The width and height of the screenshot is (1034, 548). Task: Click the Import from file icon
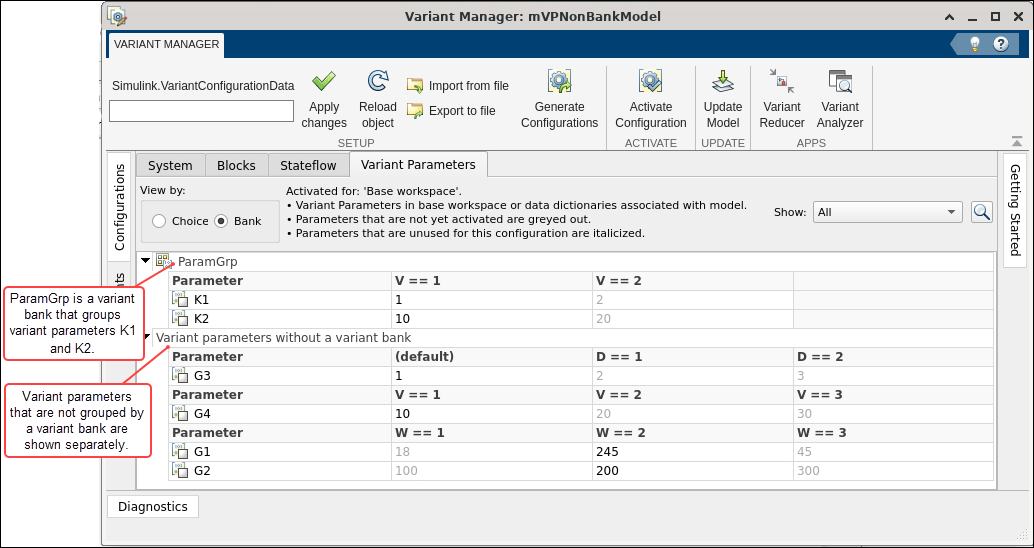point(415,86)
